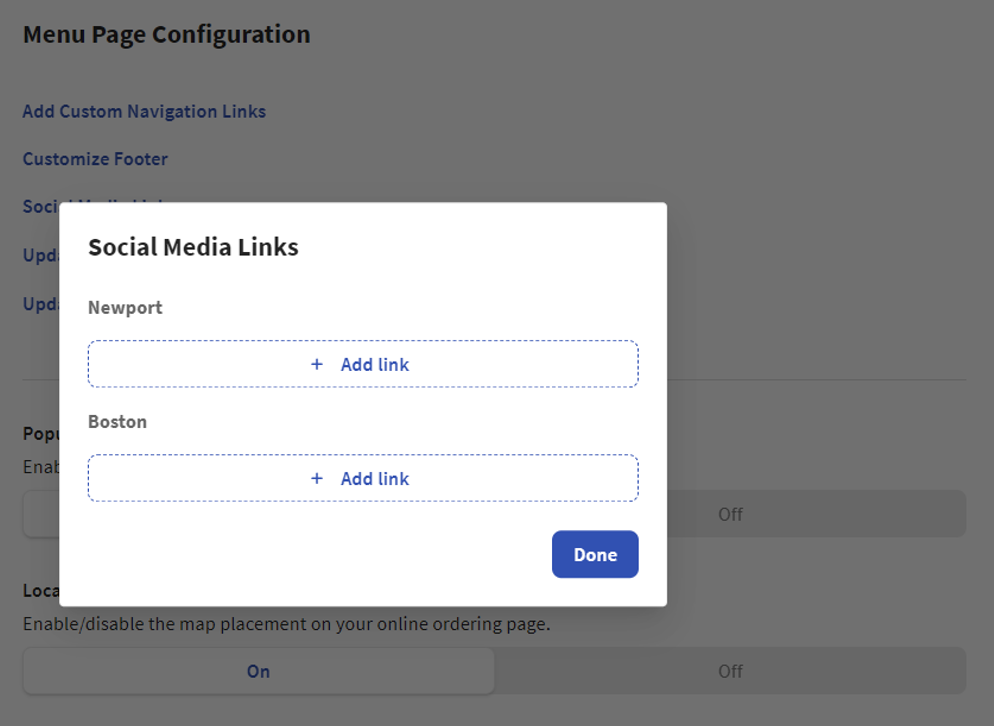The width and height of the screenshot is (994, 726).
Task: Click the Social Media Links link behind the dialog
Action: 42,206
